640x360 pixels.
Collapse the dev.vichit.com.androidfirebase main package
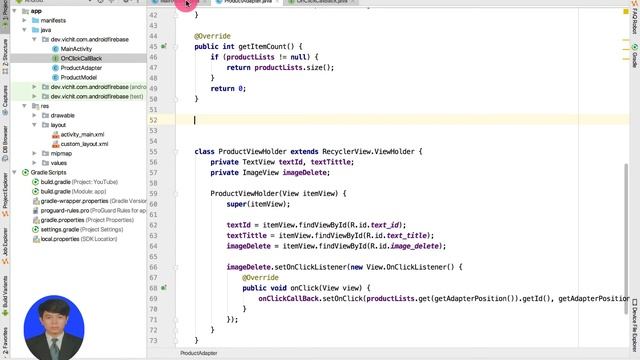34,40
